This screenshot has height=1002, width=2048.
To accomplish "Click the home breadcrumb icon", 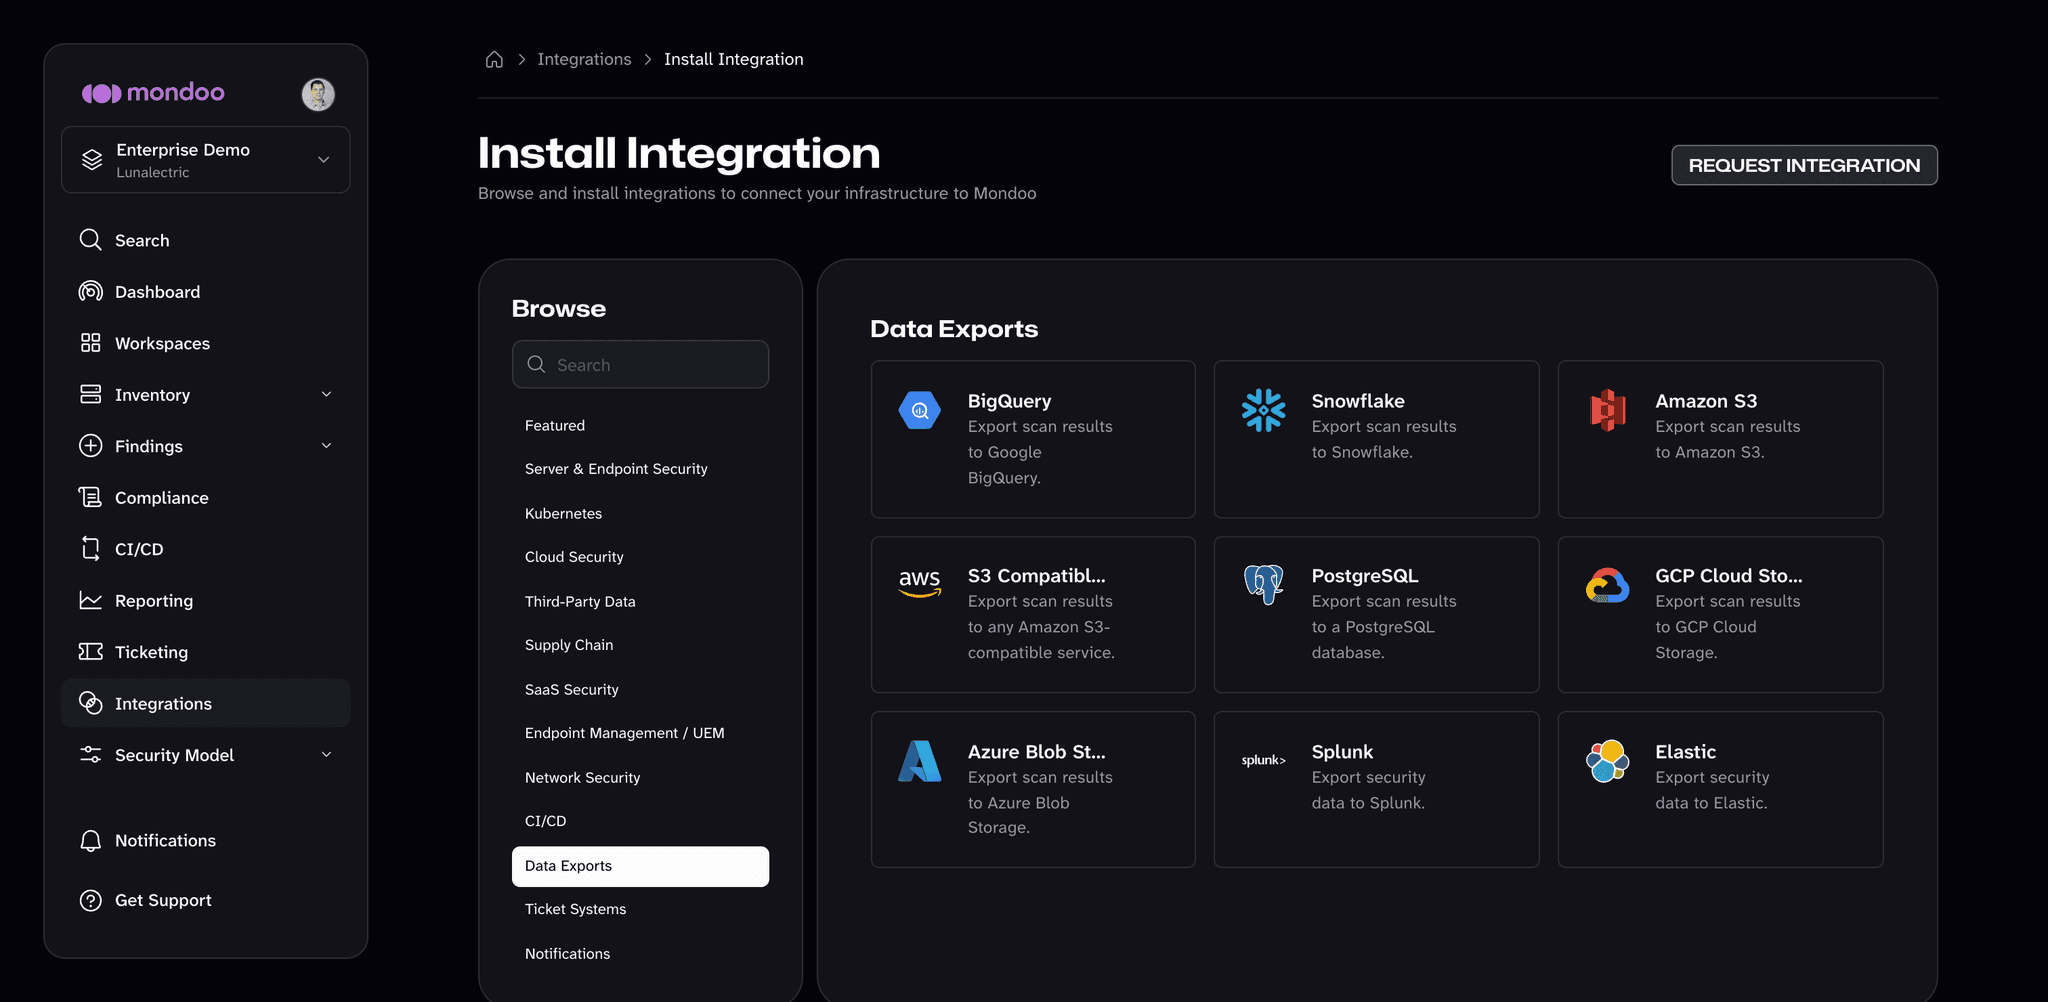I will tap(494, 59).
